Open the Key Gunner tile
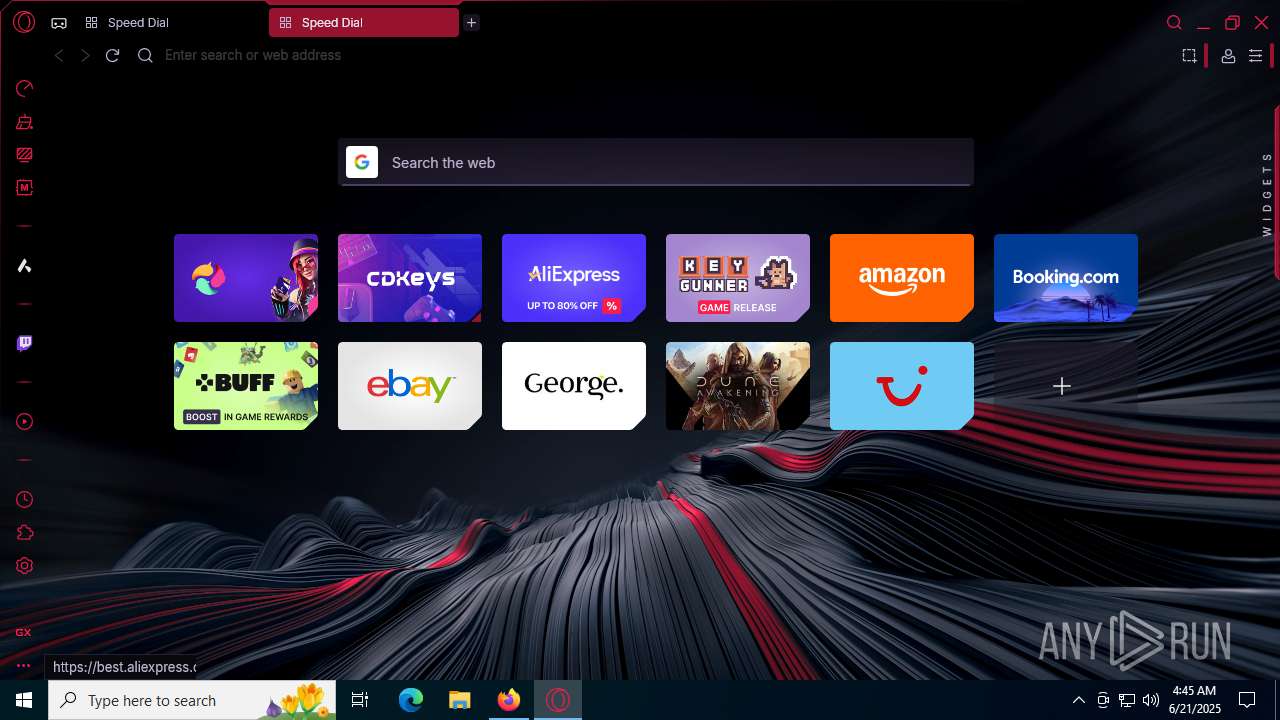This screenshot has height=720, width=1280. pyautogui.click(x=738, y=278)
